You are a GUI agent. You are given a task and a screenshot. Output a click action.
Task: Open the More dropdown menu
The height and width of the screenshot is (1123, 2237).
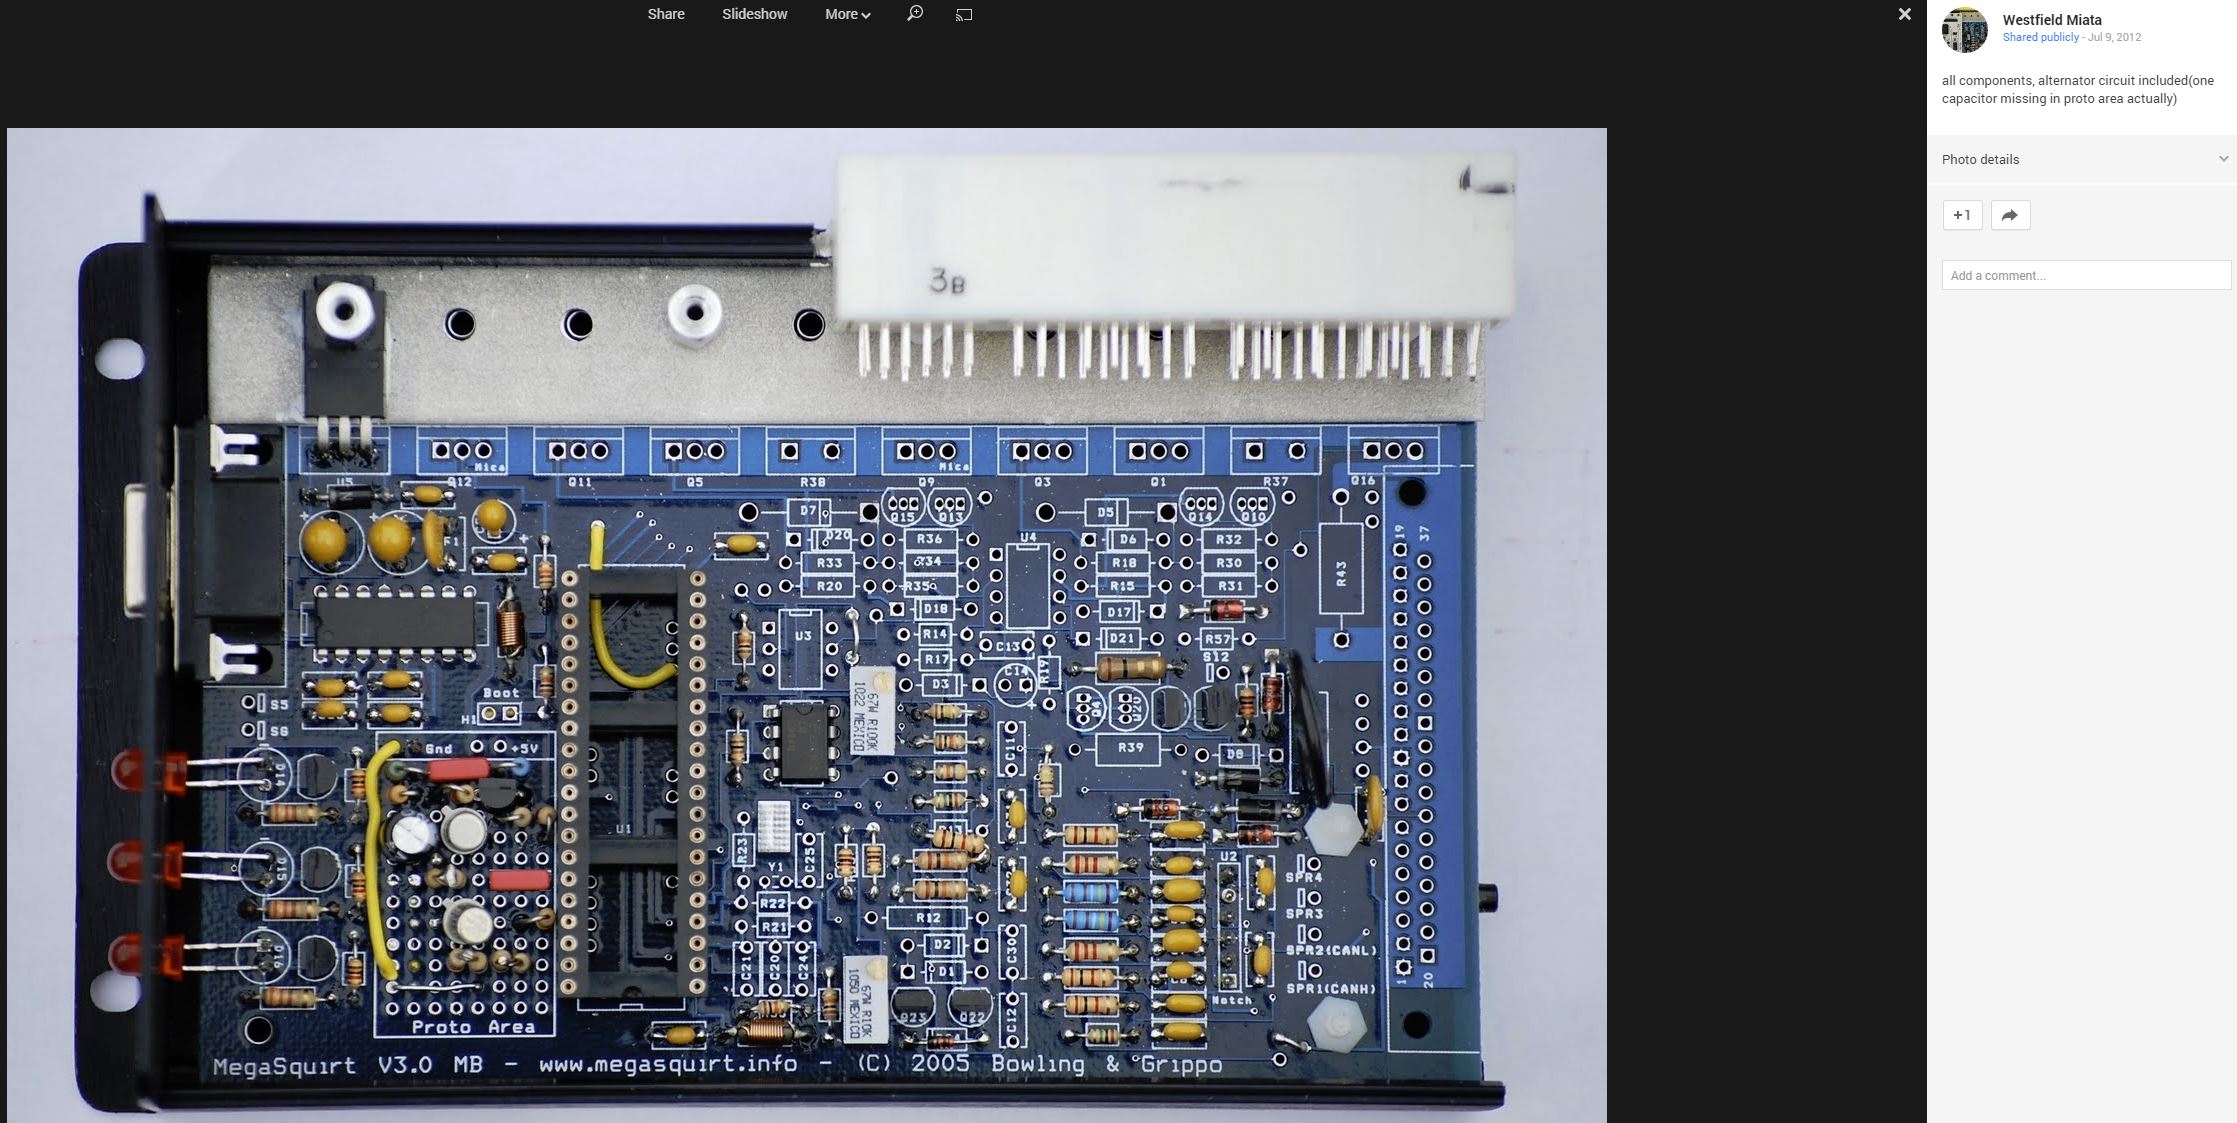(841, 14)
